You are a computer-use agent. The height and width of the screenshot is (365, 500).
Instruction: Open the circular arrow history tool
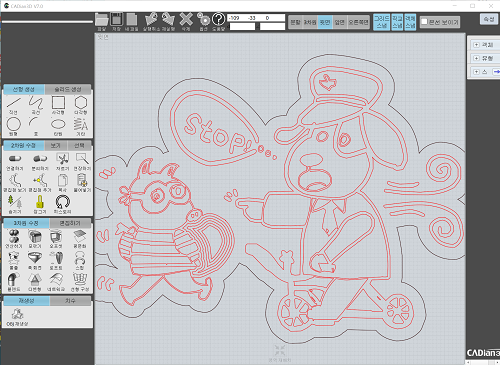pos(62,202)
